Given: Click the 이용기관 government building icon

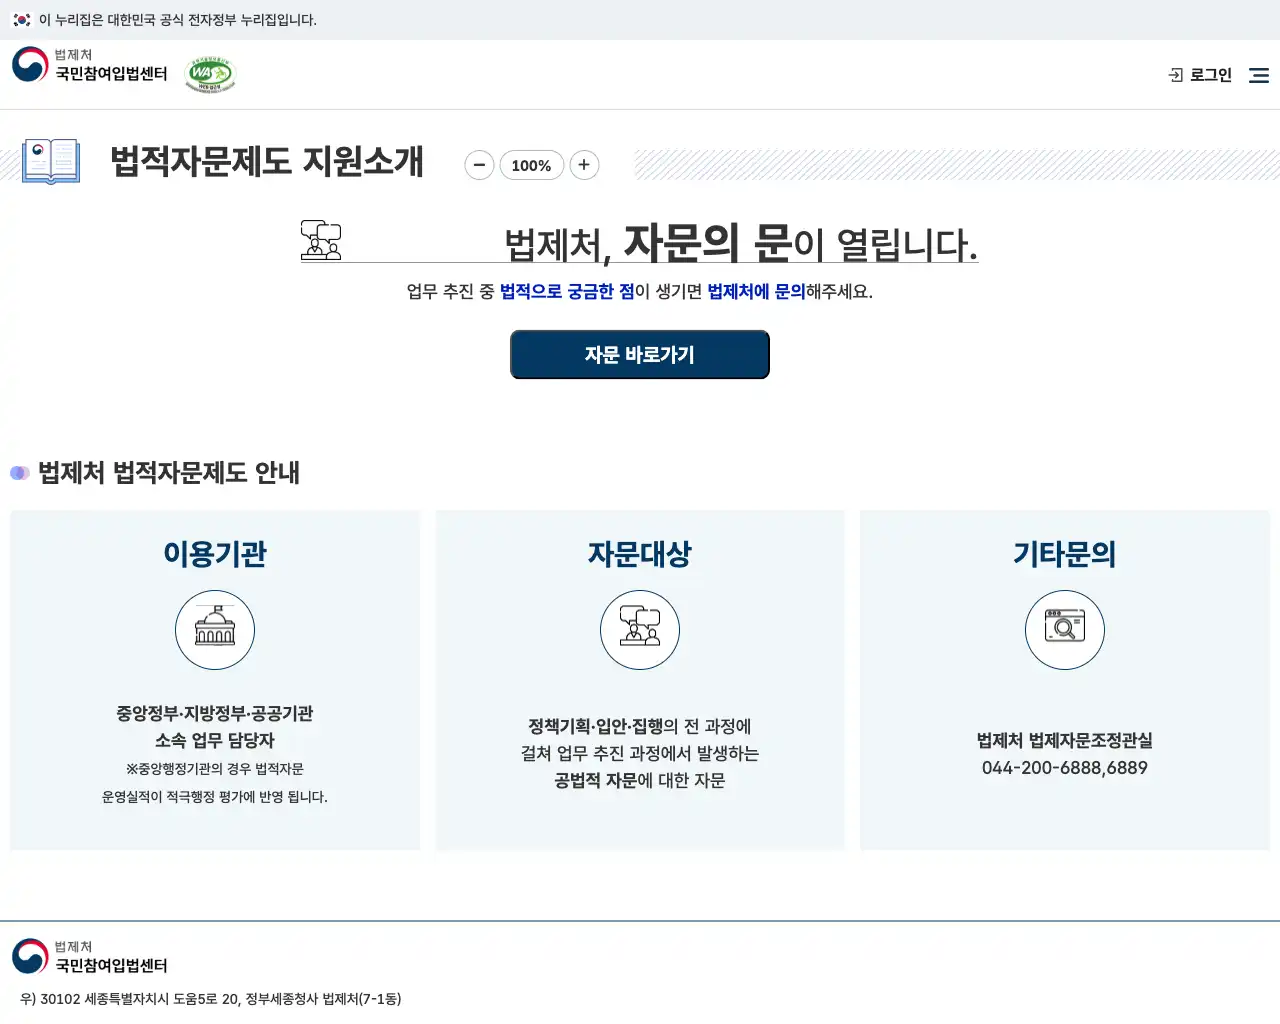Looking at the screenshot, I should point(215,630).
